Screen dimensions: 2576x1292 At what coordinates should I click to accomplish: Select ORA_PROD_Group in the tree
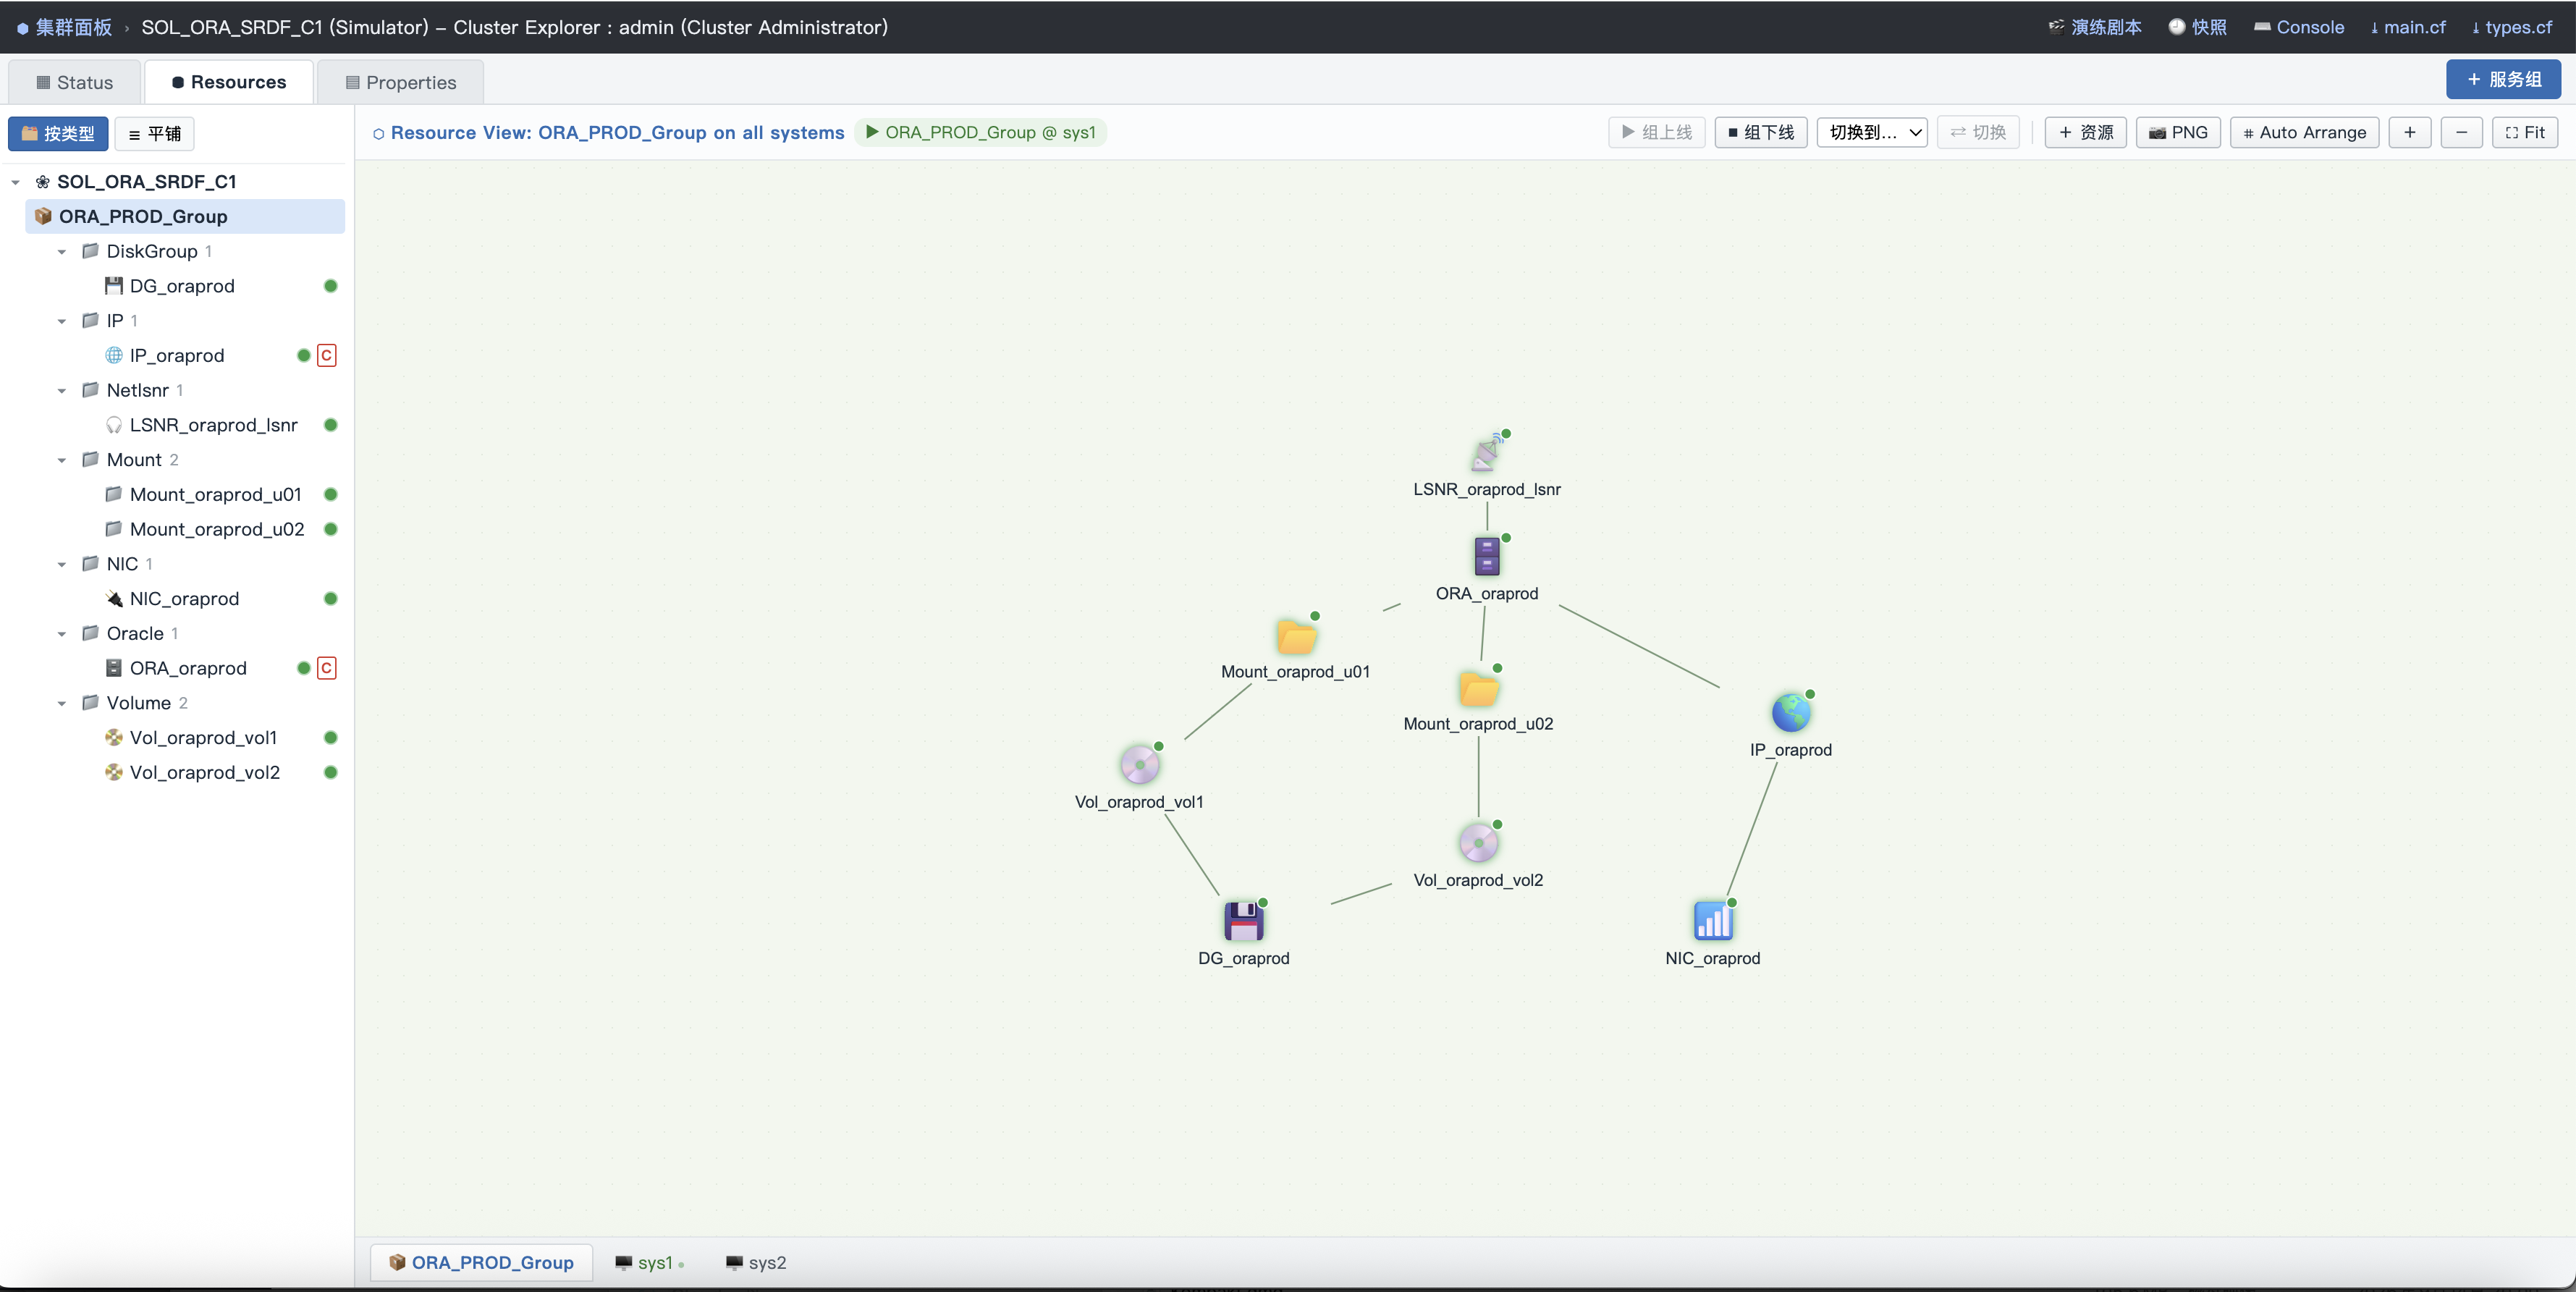pyautogui.click(x=185, y=216)
